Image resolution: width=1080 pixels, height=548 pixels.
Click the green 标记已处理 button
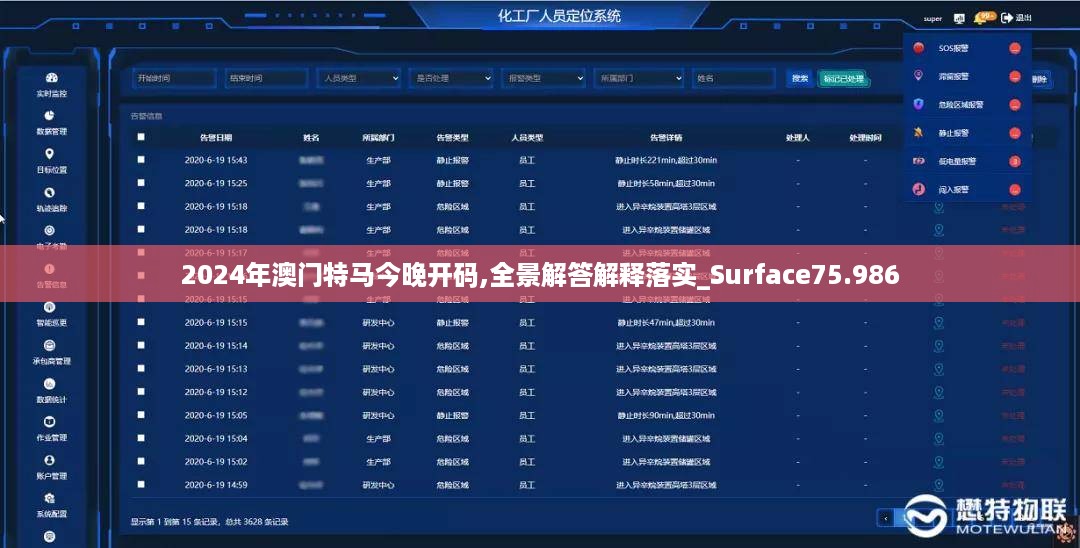click(843, 79)
